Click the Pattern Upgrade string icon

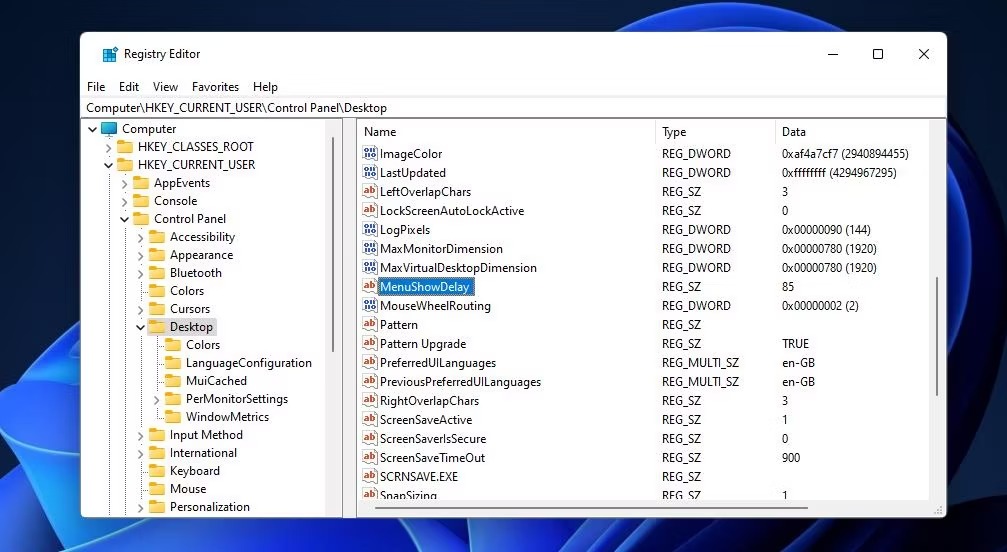369,343
